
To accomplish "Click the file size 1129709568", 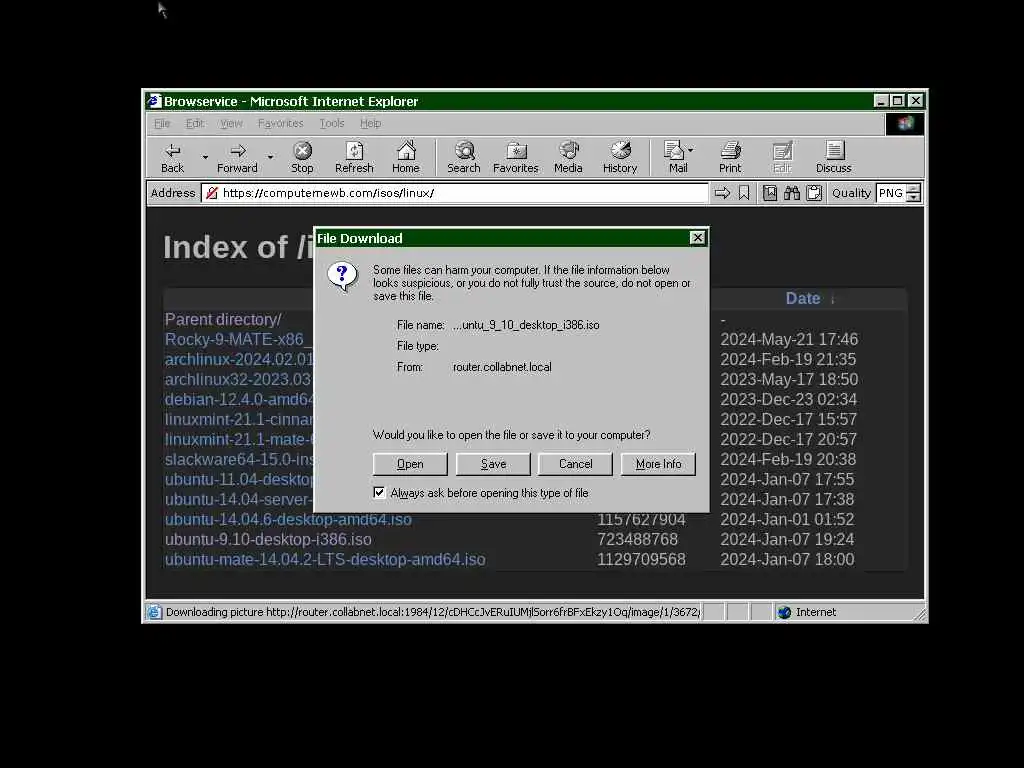I will coord(641,560).
